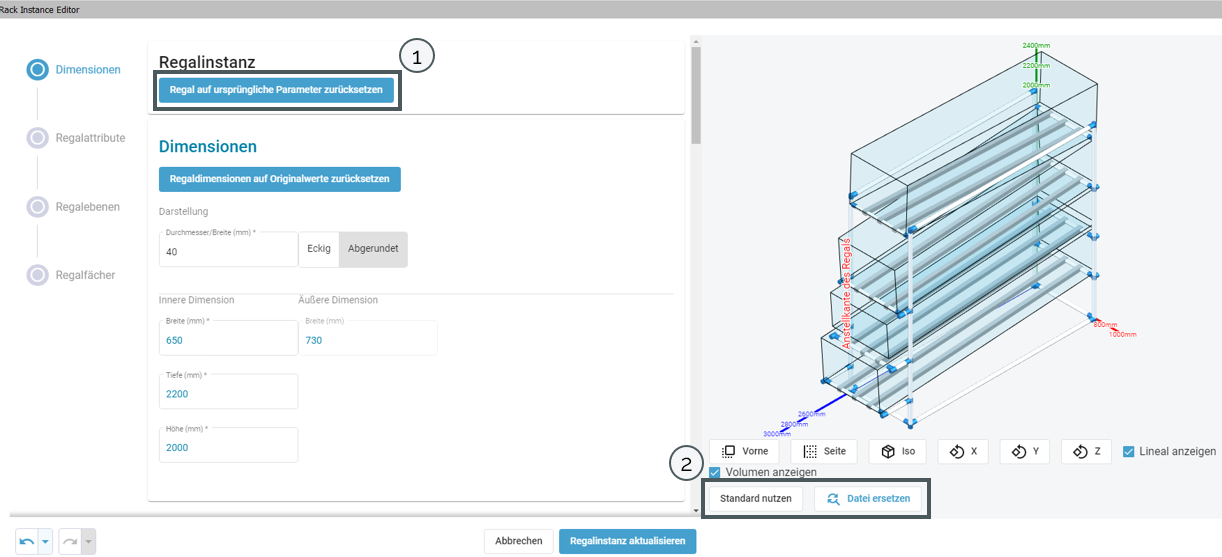Switch to Vorne front view
The image size is (1222, 557).
point(745,451)
